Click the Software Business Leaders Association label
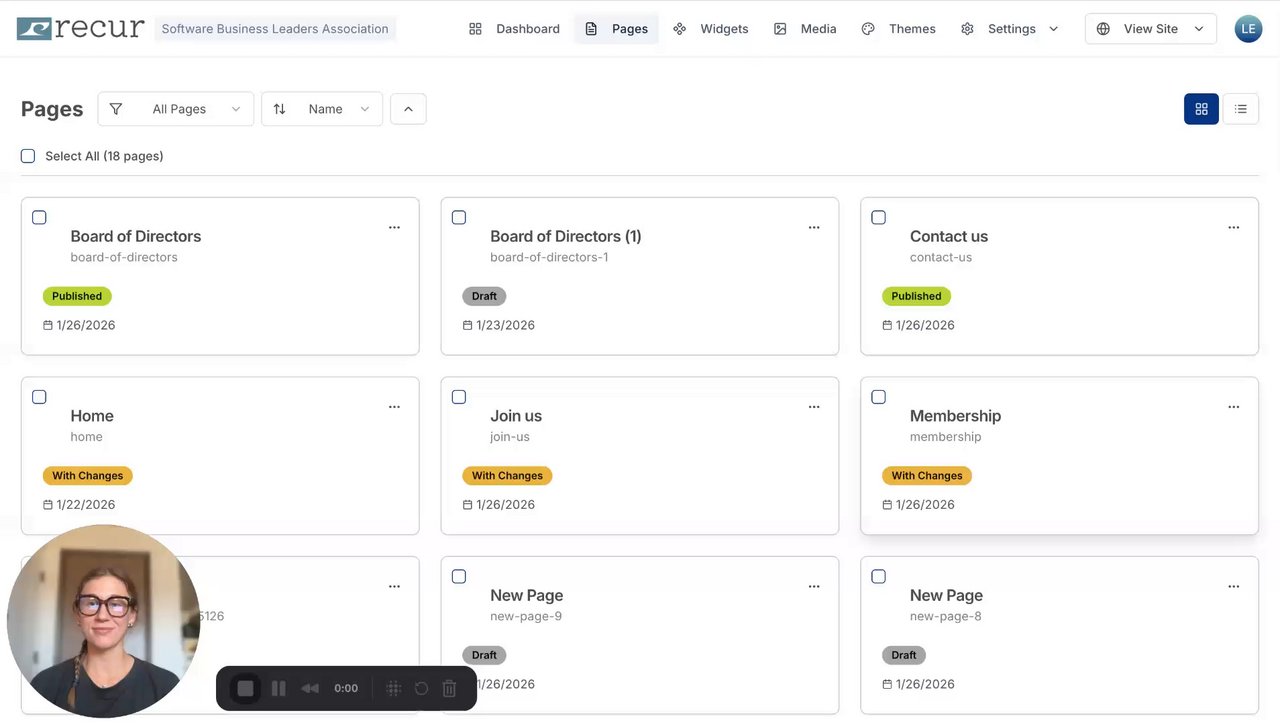1280x725 pixels. [x=275, y=29]
